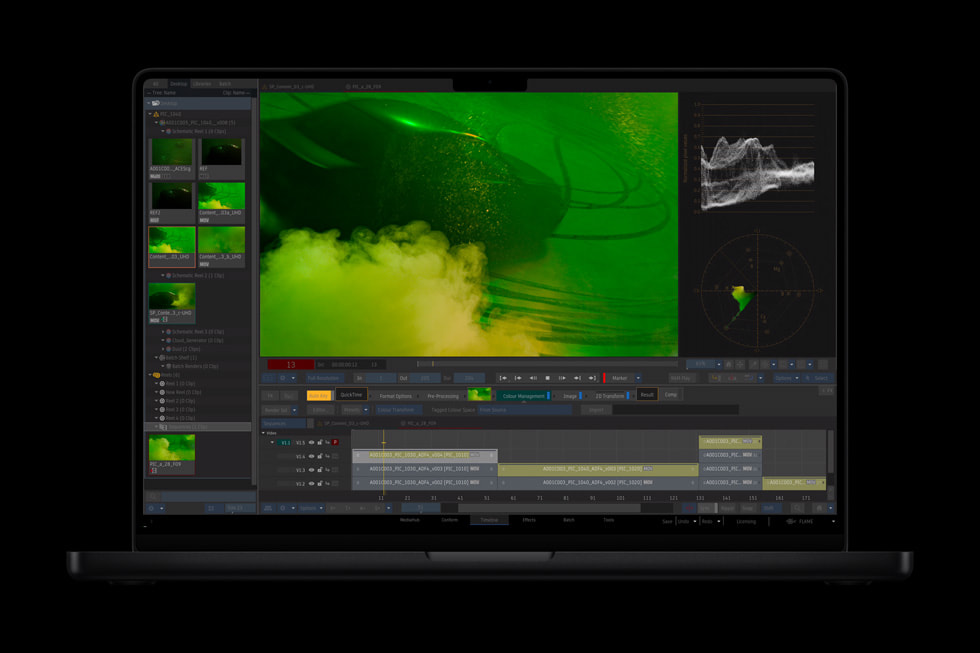The height and width of the screenshot is (653, 980).
Task: Enable the Auto Key toggle
Action: tap(320, 394)
